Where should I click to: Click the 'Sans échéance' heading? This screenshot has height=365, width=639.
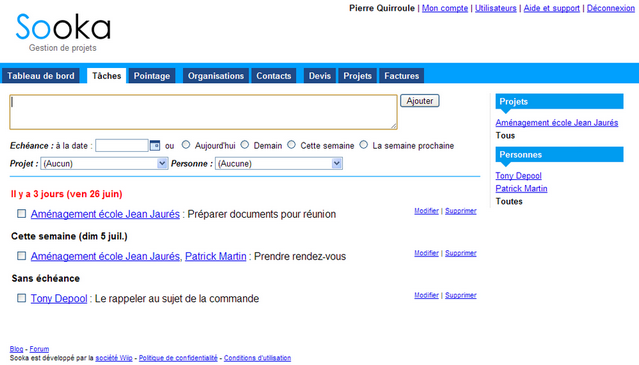46,279
